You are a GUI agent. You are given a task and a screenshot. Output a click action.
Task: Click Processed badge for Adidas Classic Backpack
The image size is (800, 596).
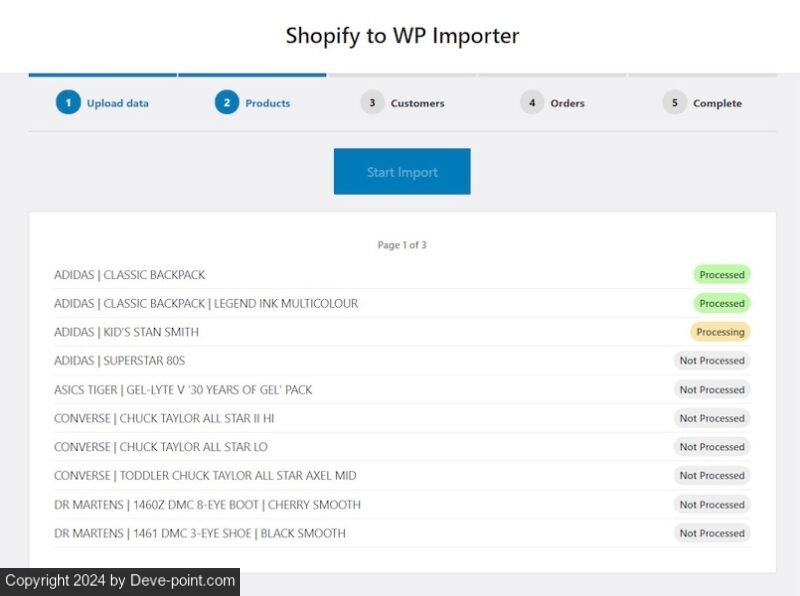[721, 275]
